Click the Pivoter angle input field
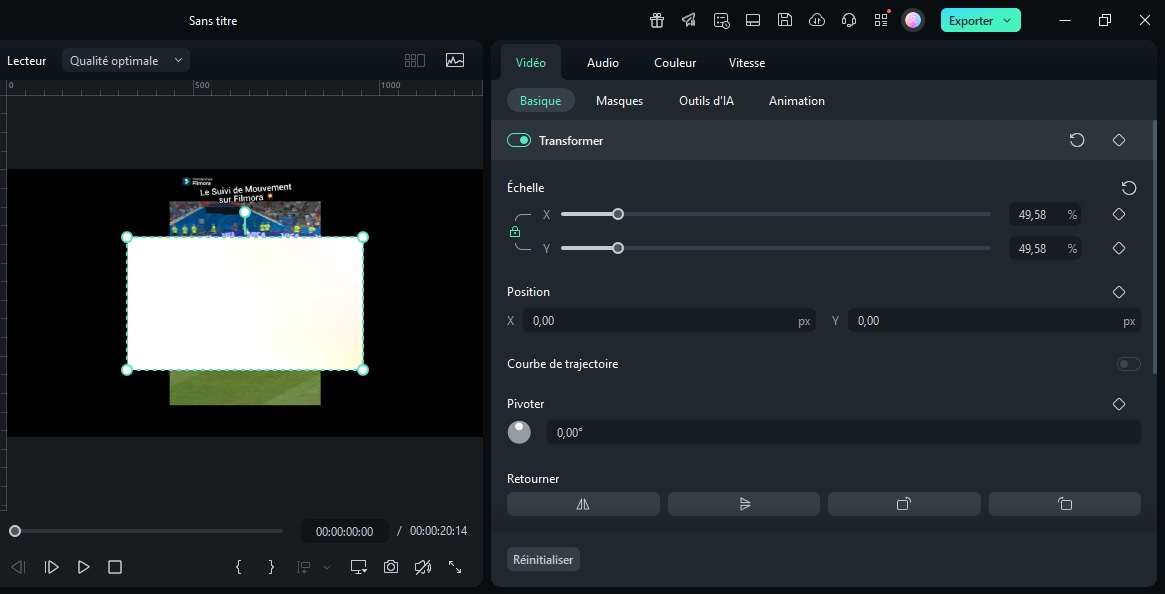Image resolution: width=1165 pixels, height=594 pixels. pos(843,432)
